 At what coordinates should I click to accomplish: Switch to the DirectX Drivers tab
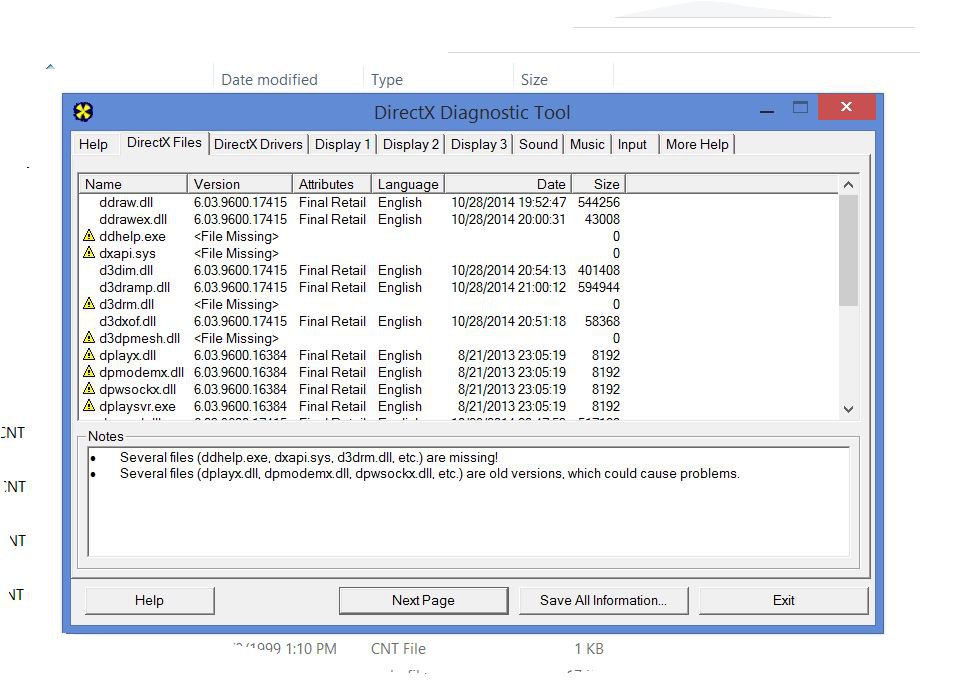pos(258,145)
